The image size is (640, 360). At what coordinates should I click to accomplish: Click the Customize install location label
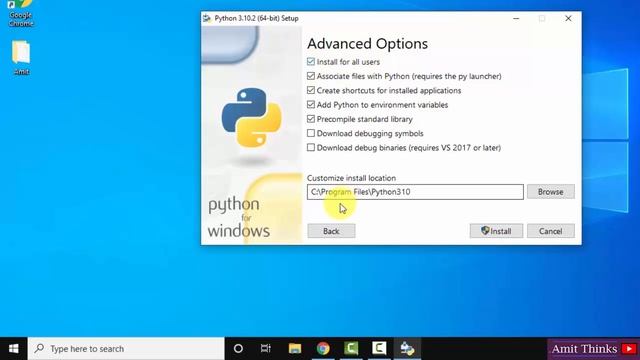click(x=351, y=178)
